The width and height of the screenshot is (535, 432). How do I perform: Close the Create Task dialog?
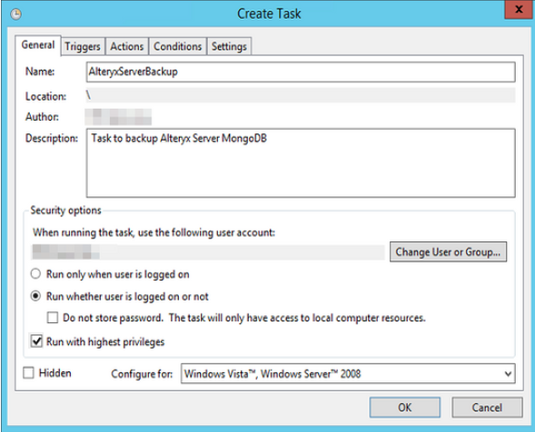point(519,10)
